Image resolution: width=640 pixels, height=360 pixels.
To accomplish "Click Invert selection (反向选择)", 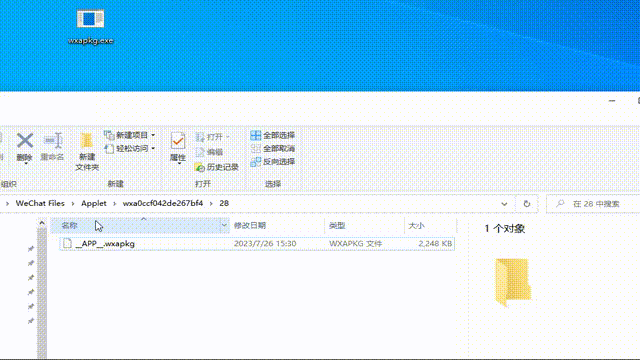I will click(272, 162).
